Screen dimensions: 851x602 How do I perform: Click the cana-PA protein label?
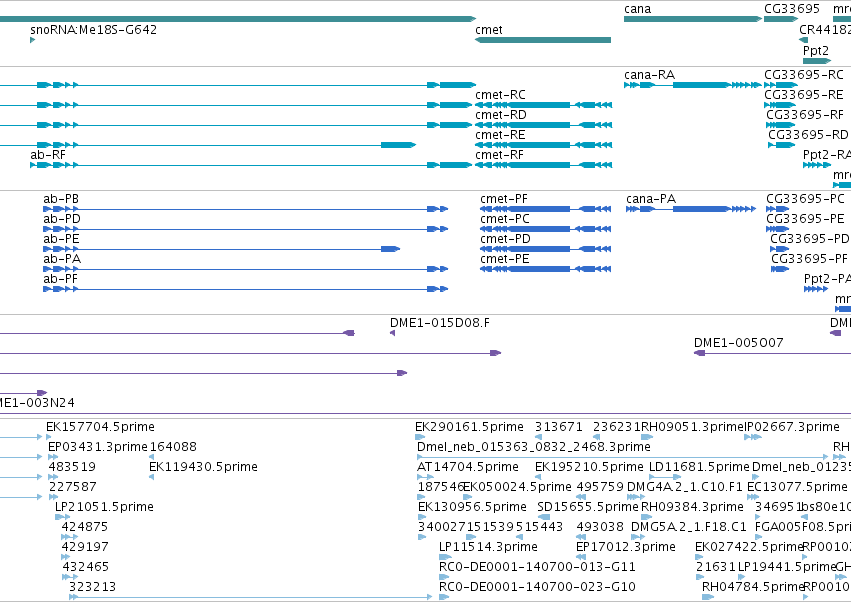[x=651, y=199]
